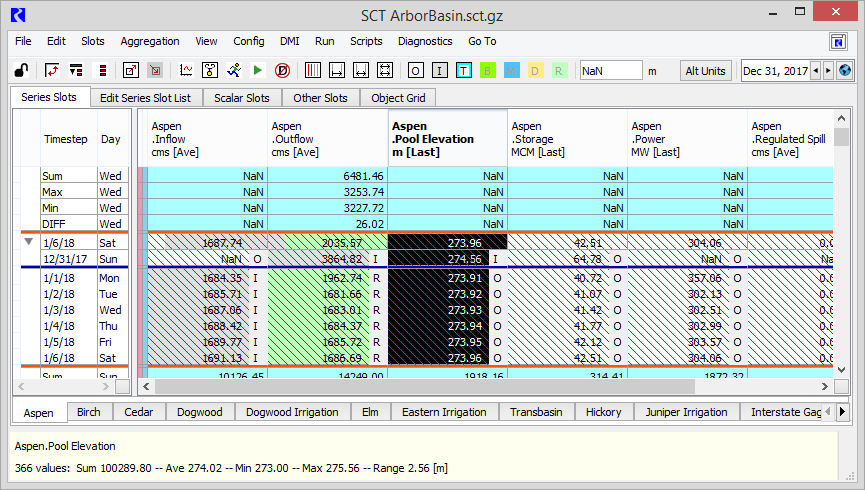Click the NaN value input field
This screenshot has height=490, width=865.
click(x=610, y=71)
